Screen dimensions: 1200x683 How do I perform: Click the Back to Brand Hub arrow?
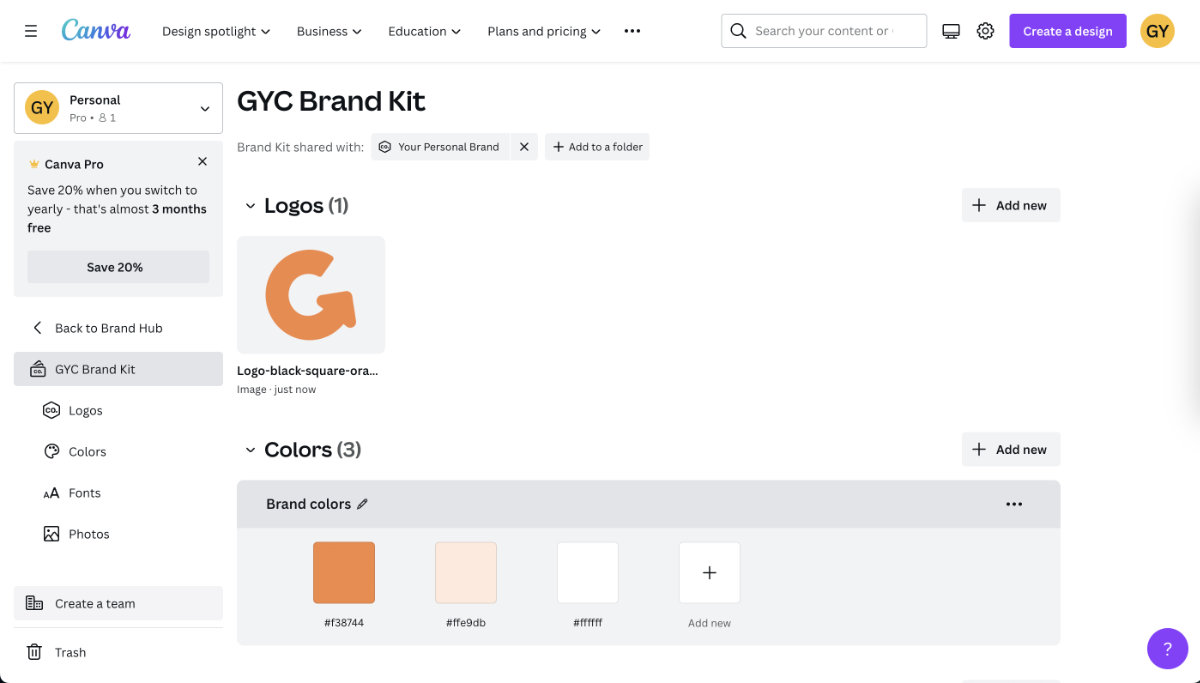click(x=37, y=328)
